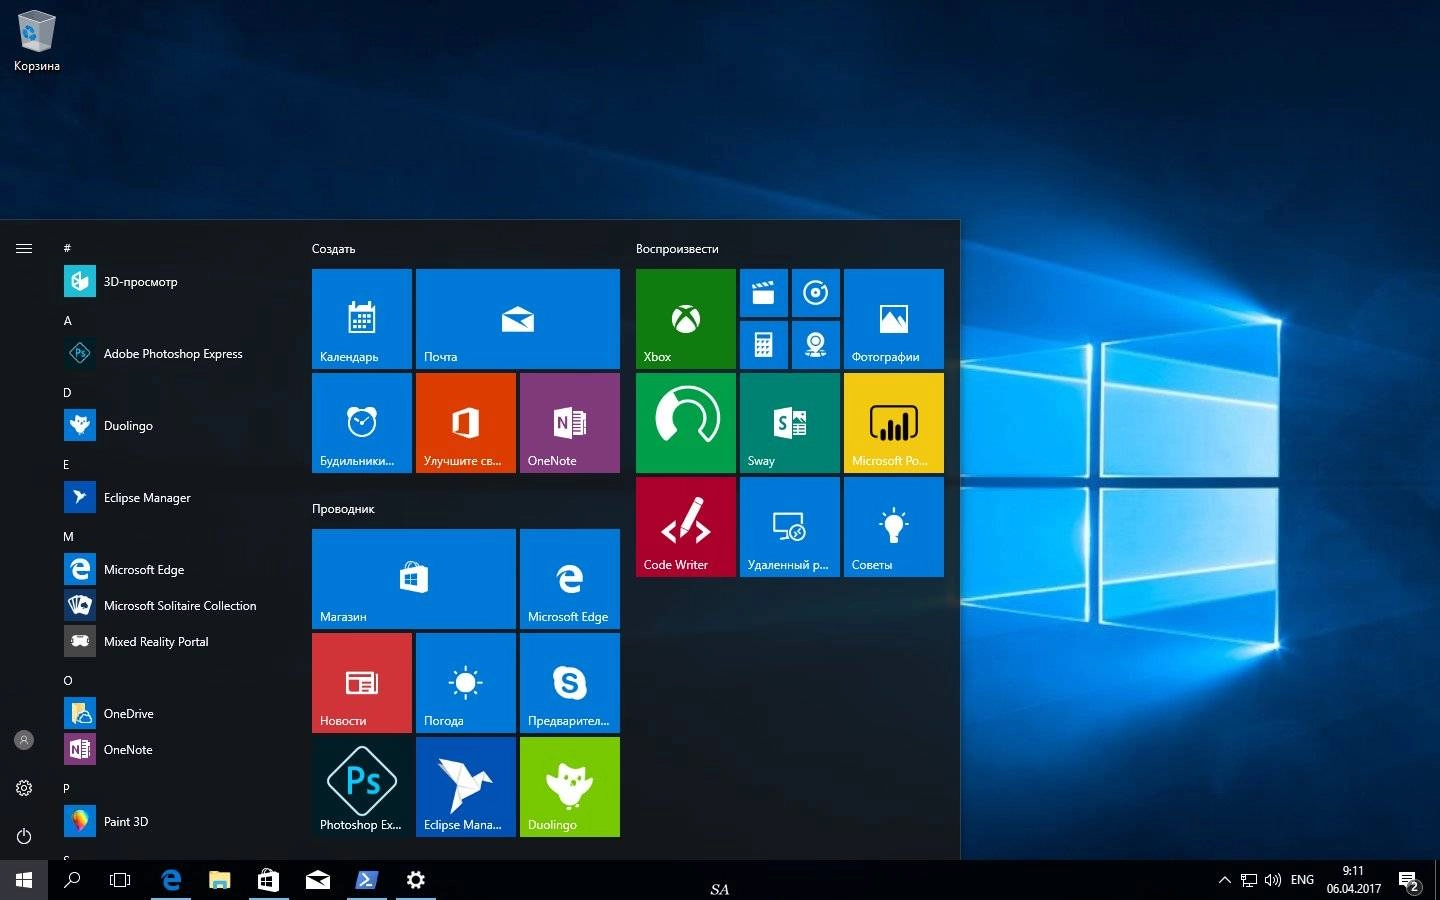Launch Duolingo from the app list
1440x900 pixels.
click(174, 426)
